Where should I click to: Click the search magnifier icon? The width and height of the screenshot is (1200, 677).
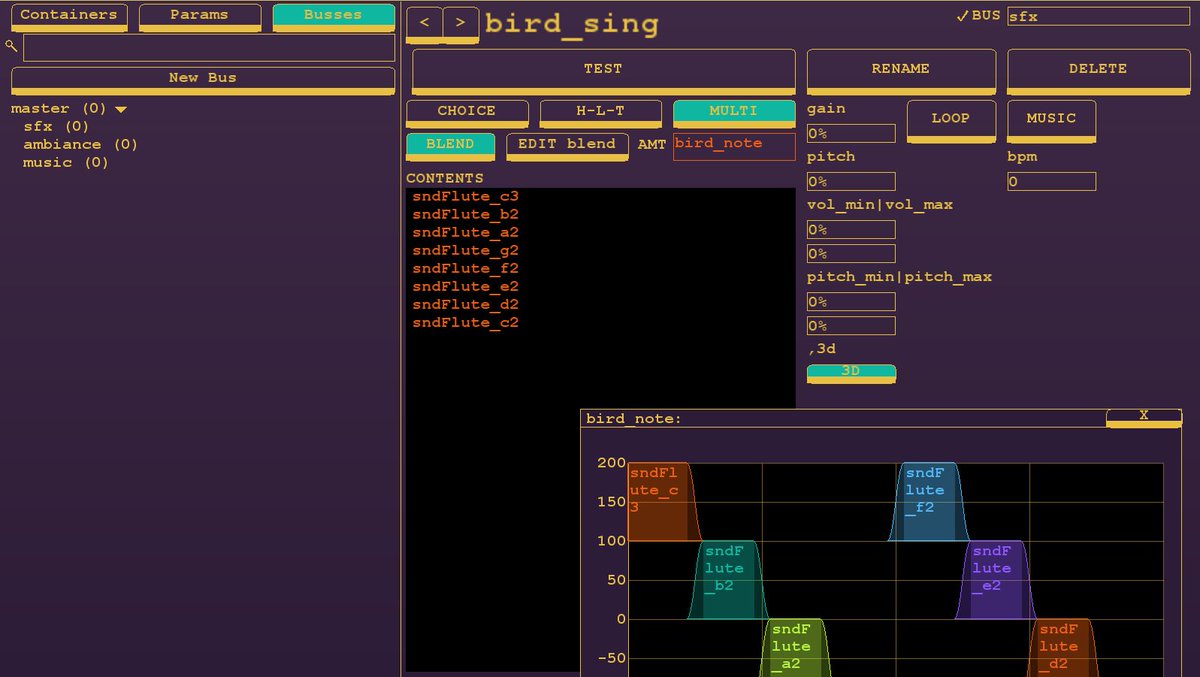[x=11, y=46]
